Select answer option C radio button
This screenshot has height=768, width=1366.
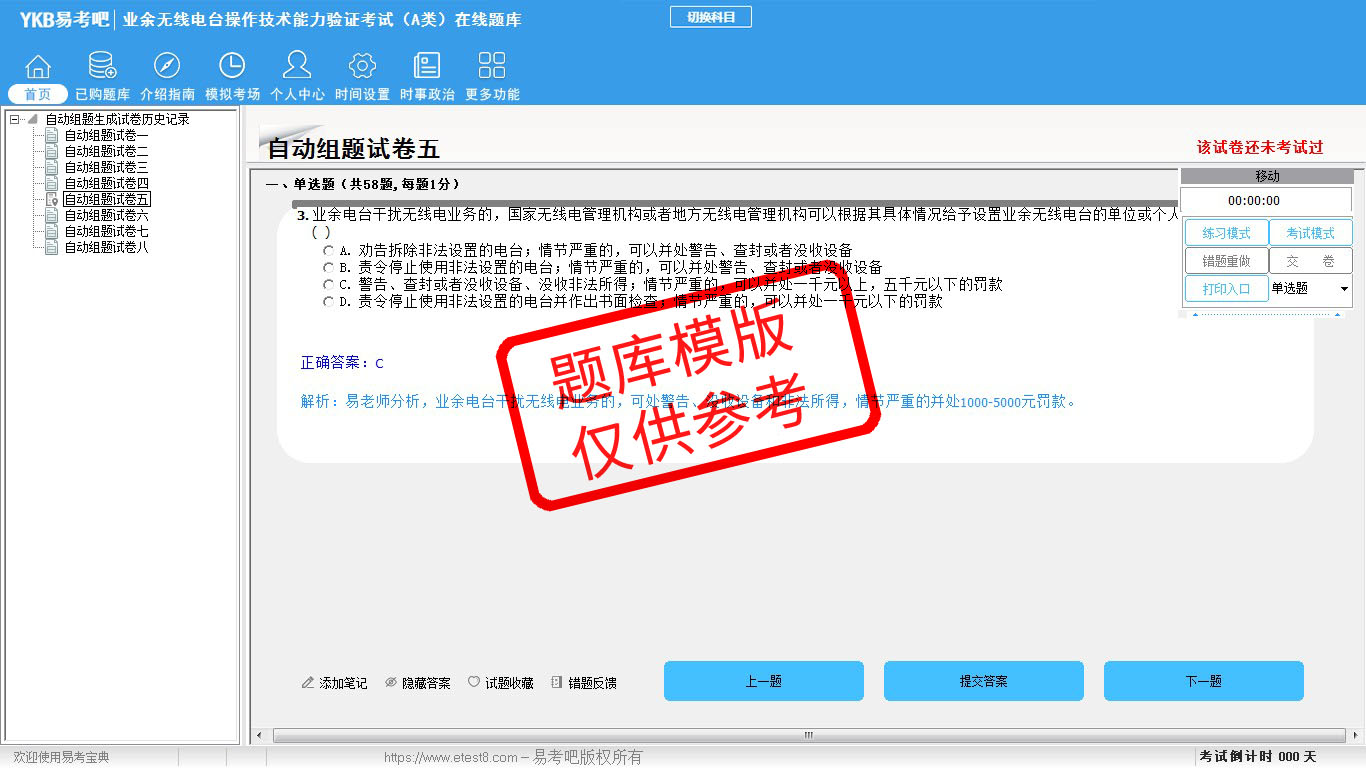(328, 285)
